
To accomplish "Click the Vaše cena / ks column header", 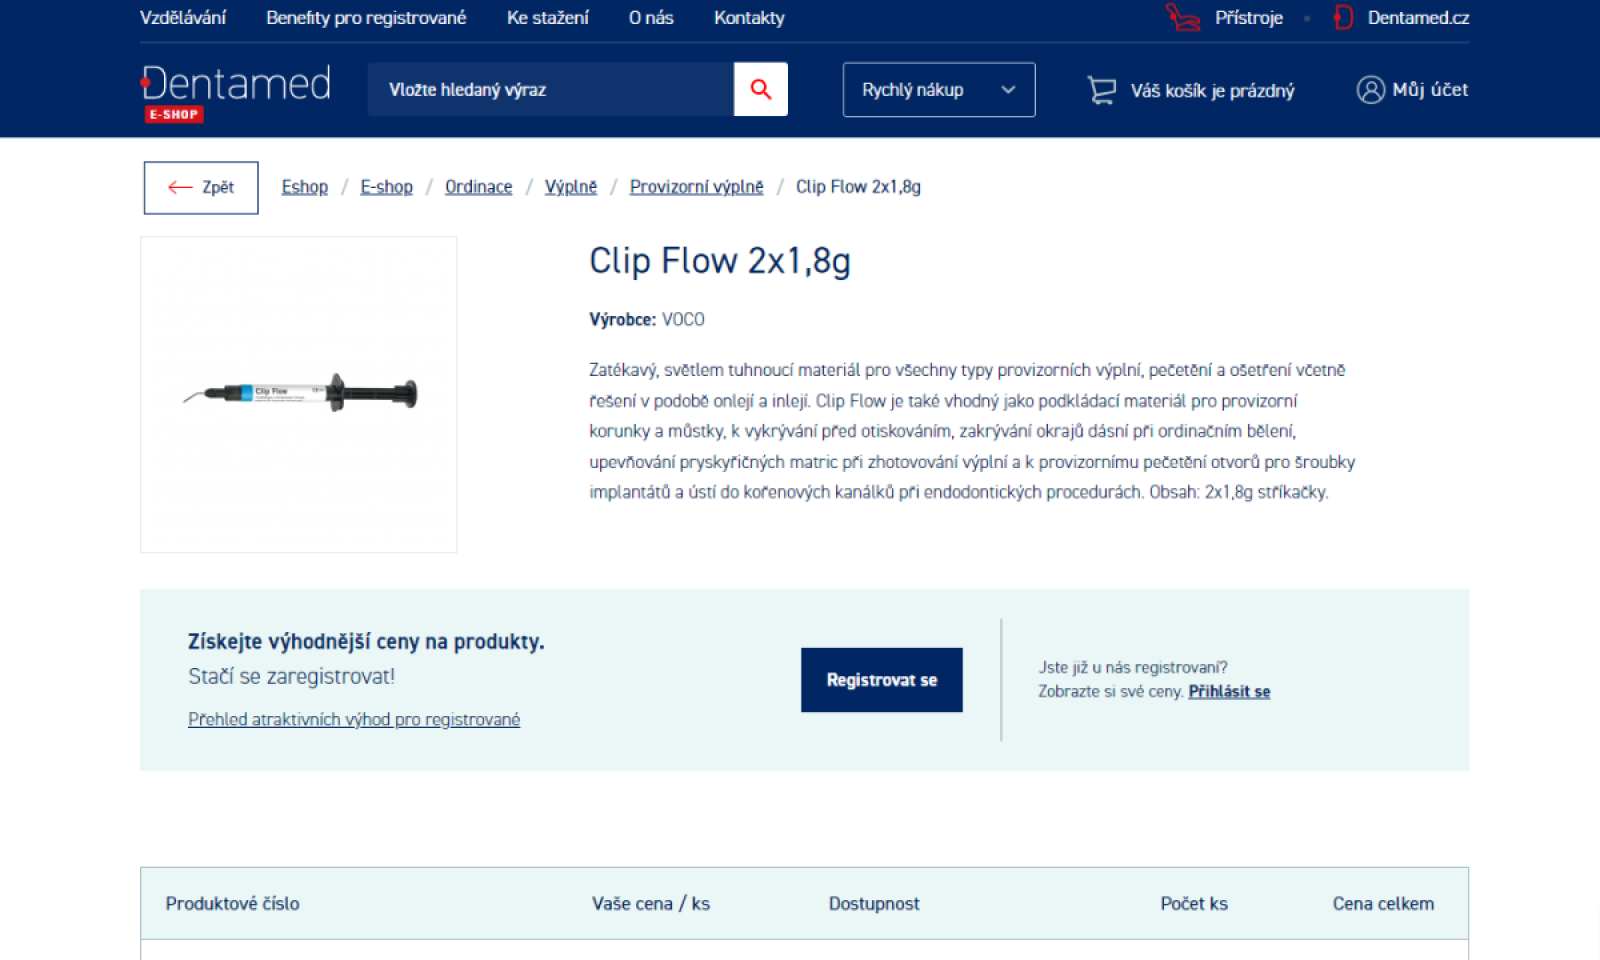I will pos(651,904).
